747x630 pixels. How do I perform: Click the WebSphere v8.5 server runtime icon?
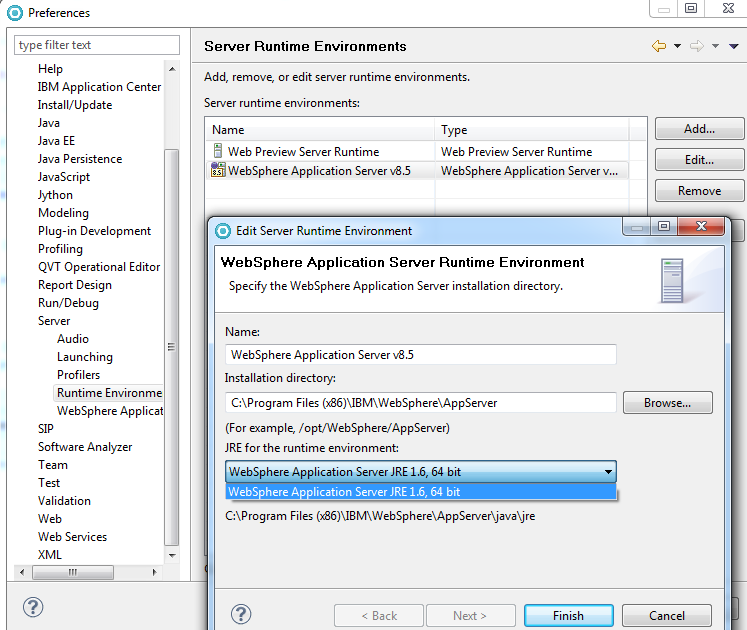click(218, 170)
